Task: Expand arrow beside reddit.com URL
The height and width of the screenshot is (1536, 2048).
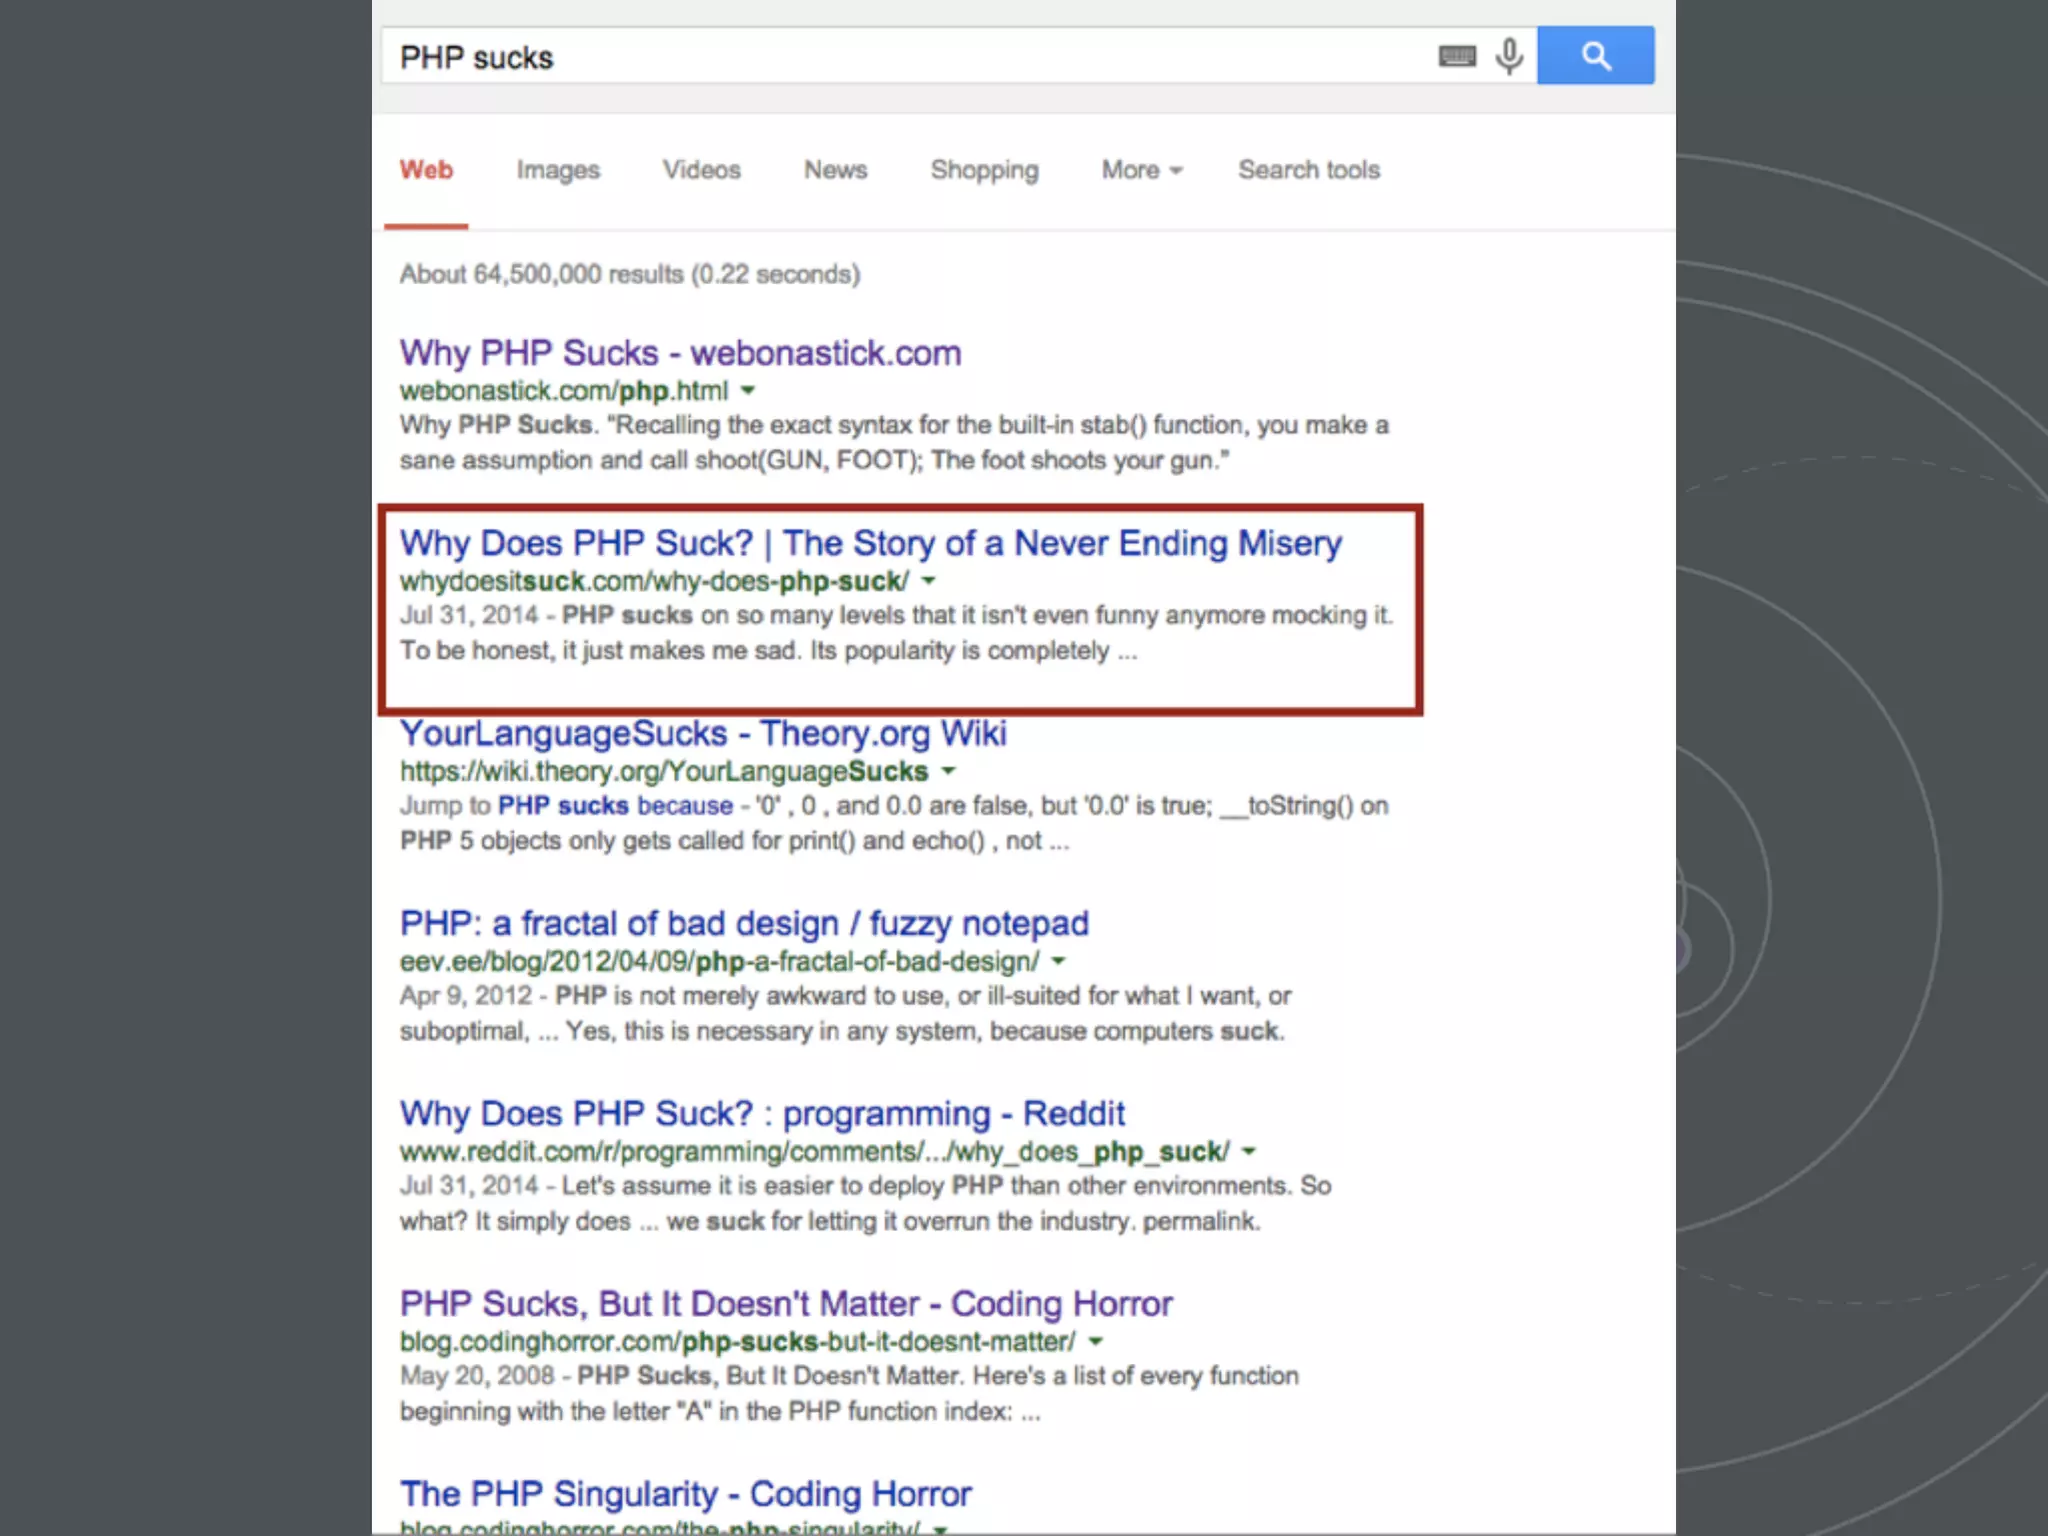Action: click(x=1249, y=1151)
